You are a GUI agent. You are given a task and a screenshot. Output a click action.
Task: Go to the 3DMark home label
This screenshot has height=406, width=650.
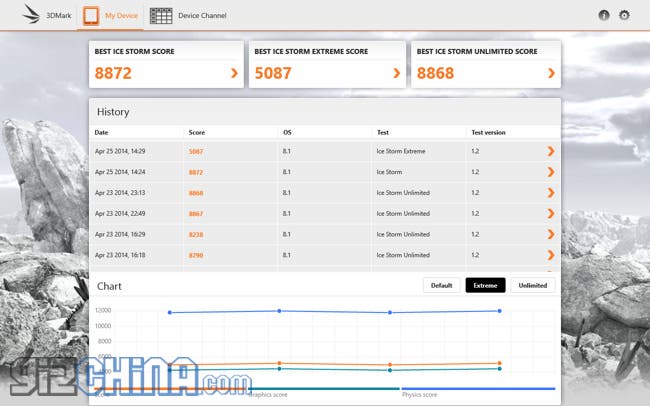(59, 16)
